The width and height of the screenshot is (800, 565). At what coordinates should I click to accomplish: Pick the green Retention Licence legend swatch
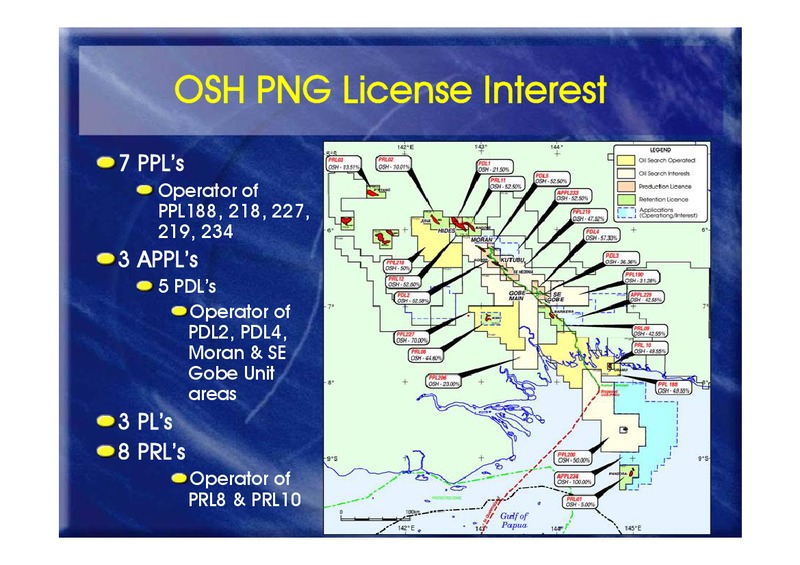coord(626,200)
